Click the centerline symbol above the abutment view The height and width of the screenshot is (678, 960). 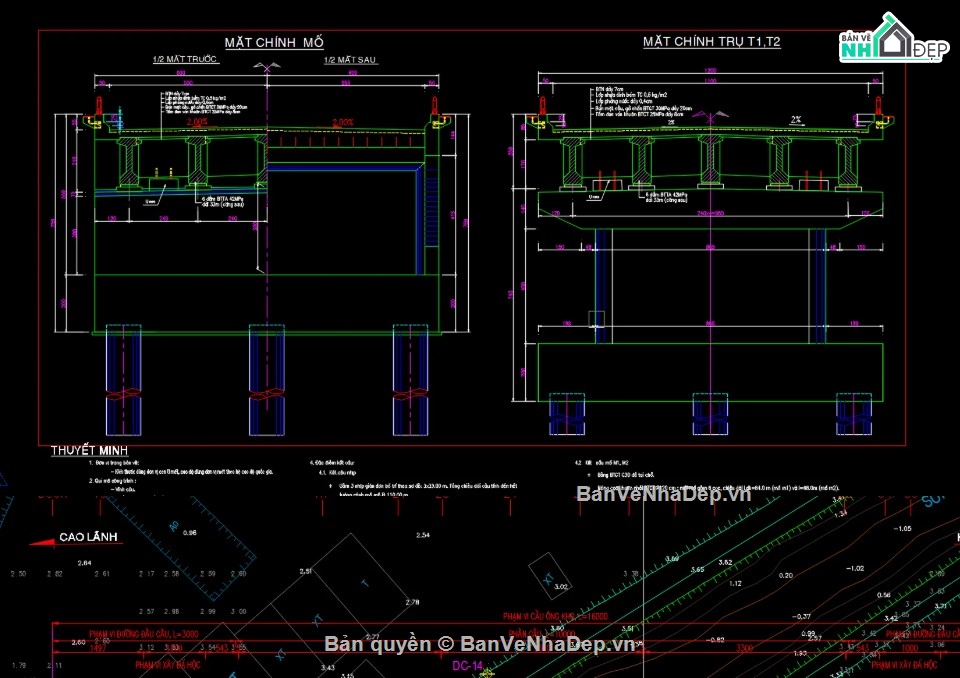[x=266, y=67]
